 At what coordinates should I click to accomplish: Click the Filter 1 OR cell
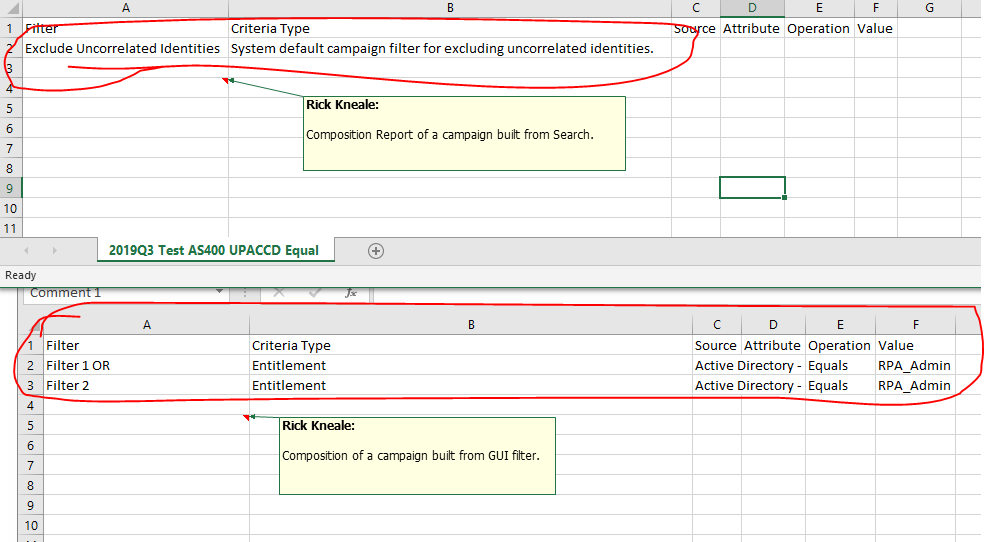(146, 366)
